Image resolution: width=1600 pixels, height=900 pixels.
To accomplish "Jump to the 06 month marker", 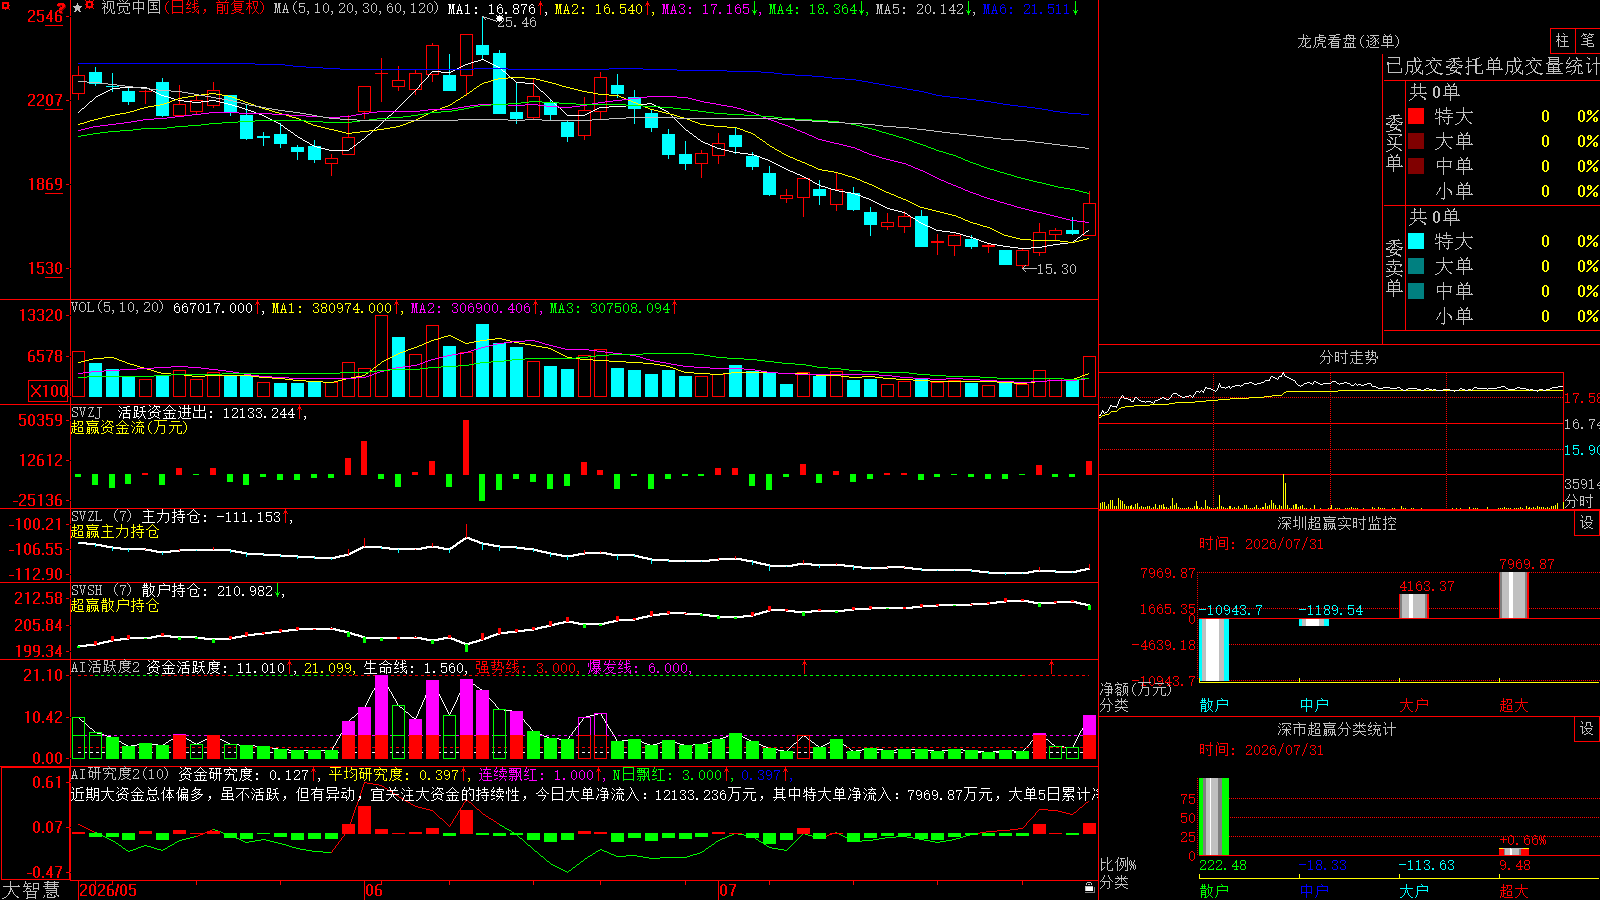I will pyautogui.click(x=374, y=890).
